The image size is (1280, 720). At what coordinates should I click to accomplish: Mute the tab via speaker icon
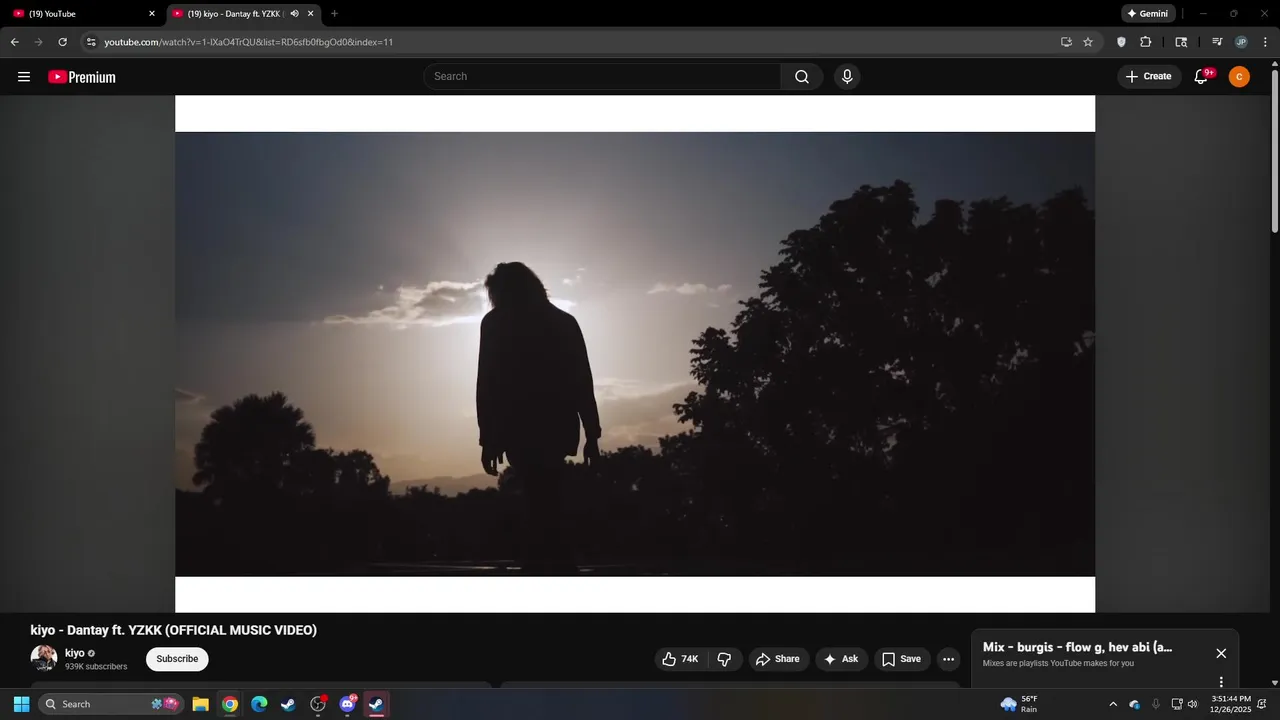click(294, 14)
